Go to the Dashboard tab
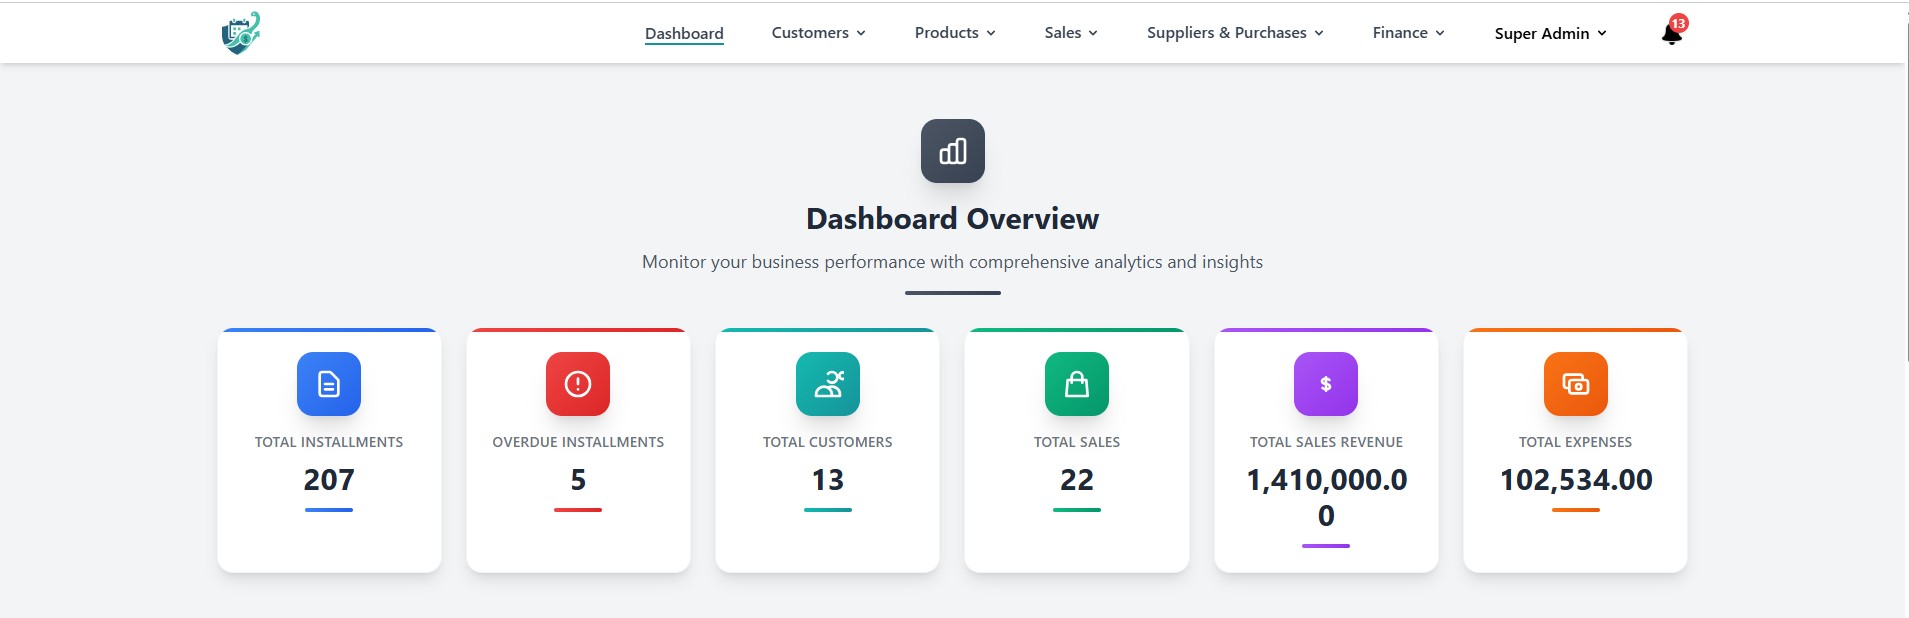The image size is (1909, 618). click(x=684, y=34)
